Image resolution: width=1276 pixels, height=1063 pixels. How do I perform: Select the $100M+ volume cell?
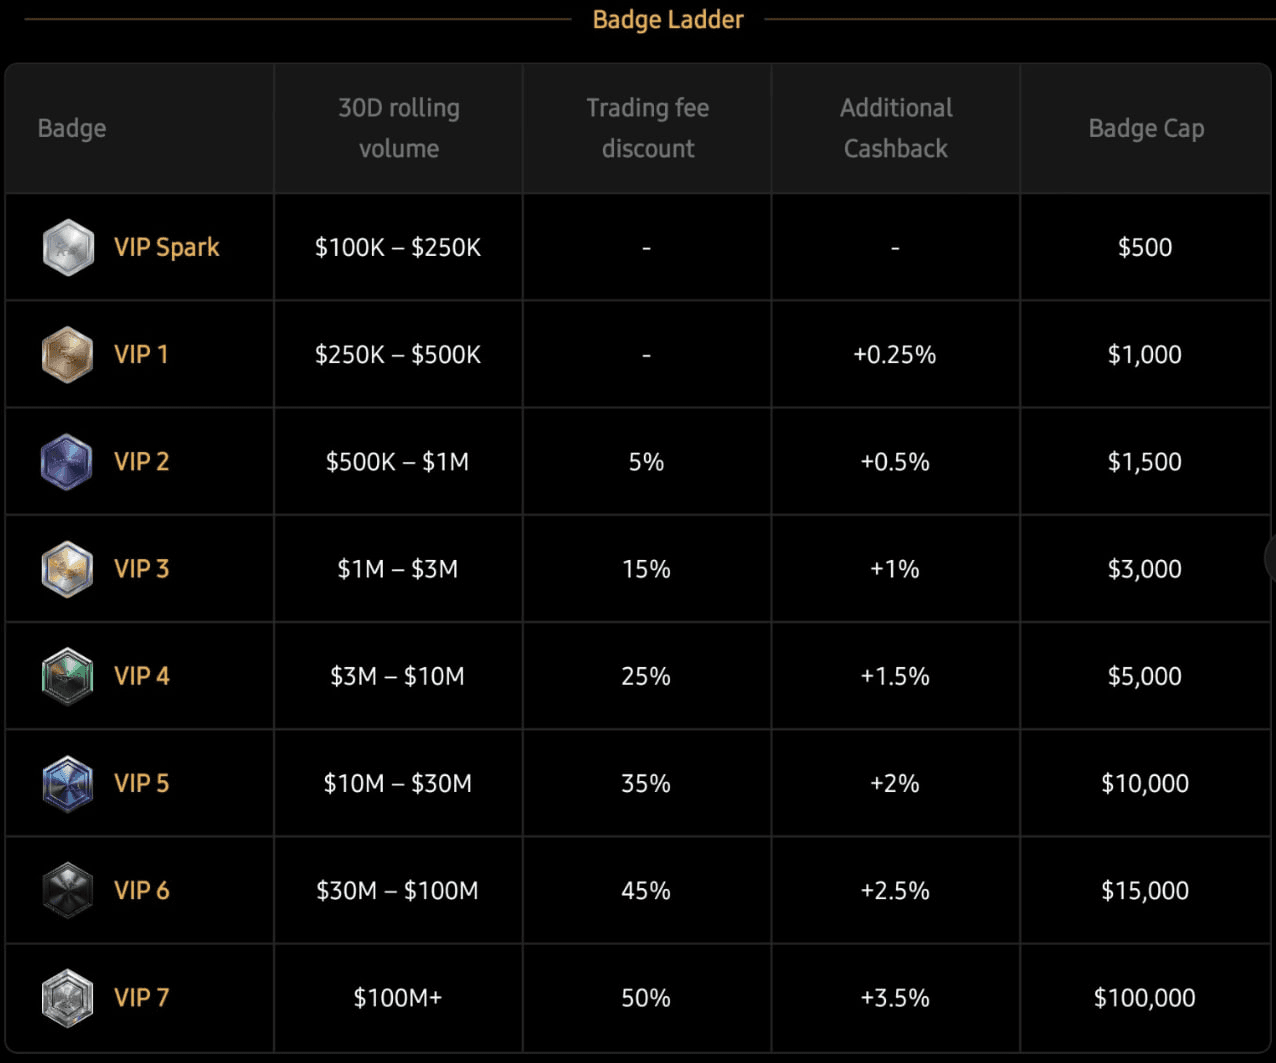tap(398, 997)
